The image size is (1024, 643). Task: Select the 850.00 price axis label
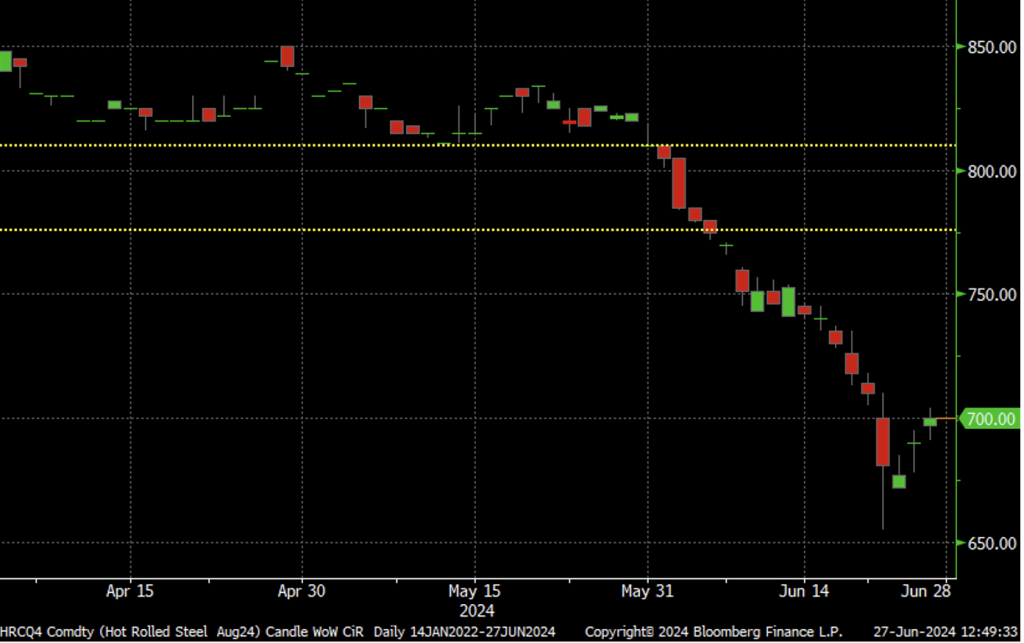click(990, 47)
